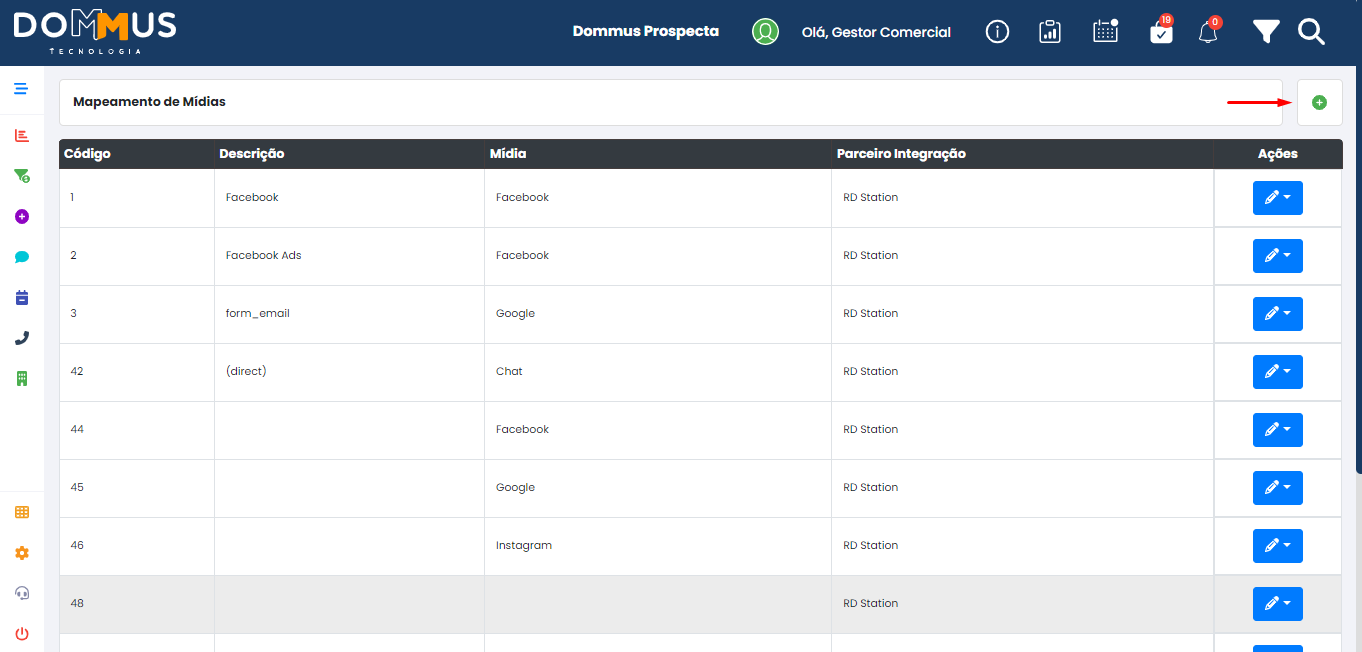Image resolution: width=1362 pixels, height=652 pixels.
Task: Open the calendar icon in the top header
Action: [1105, 31]
